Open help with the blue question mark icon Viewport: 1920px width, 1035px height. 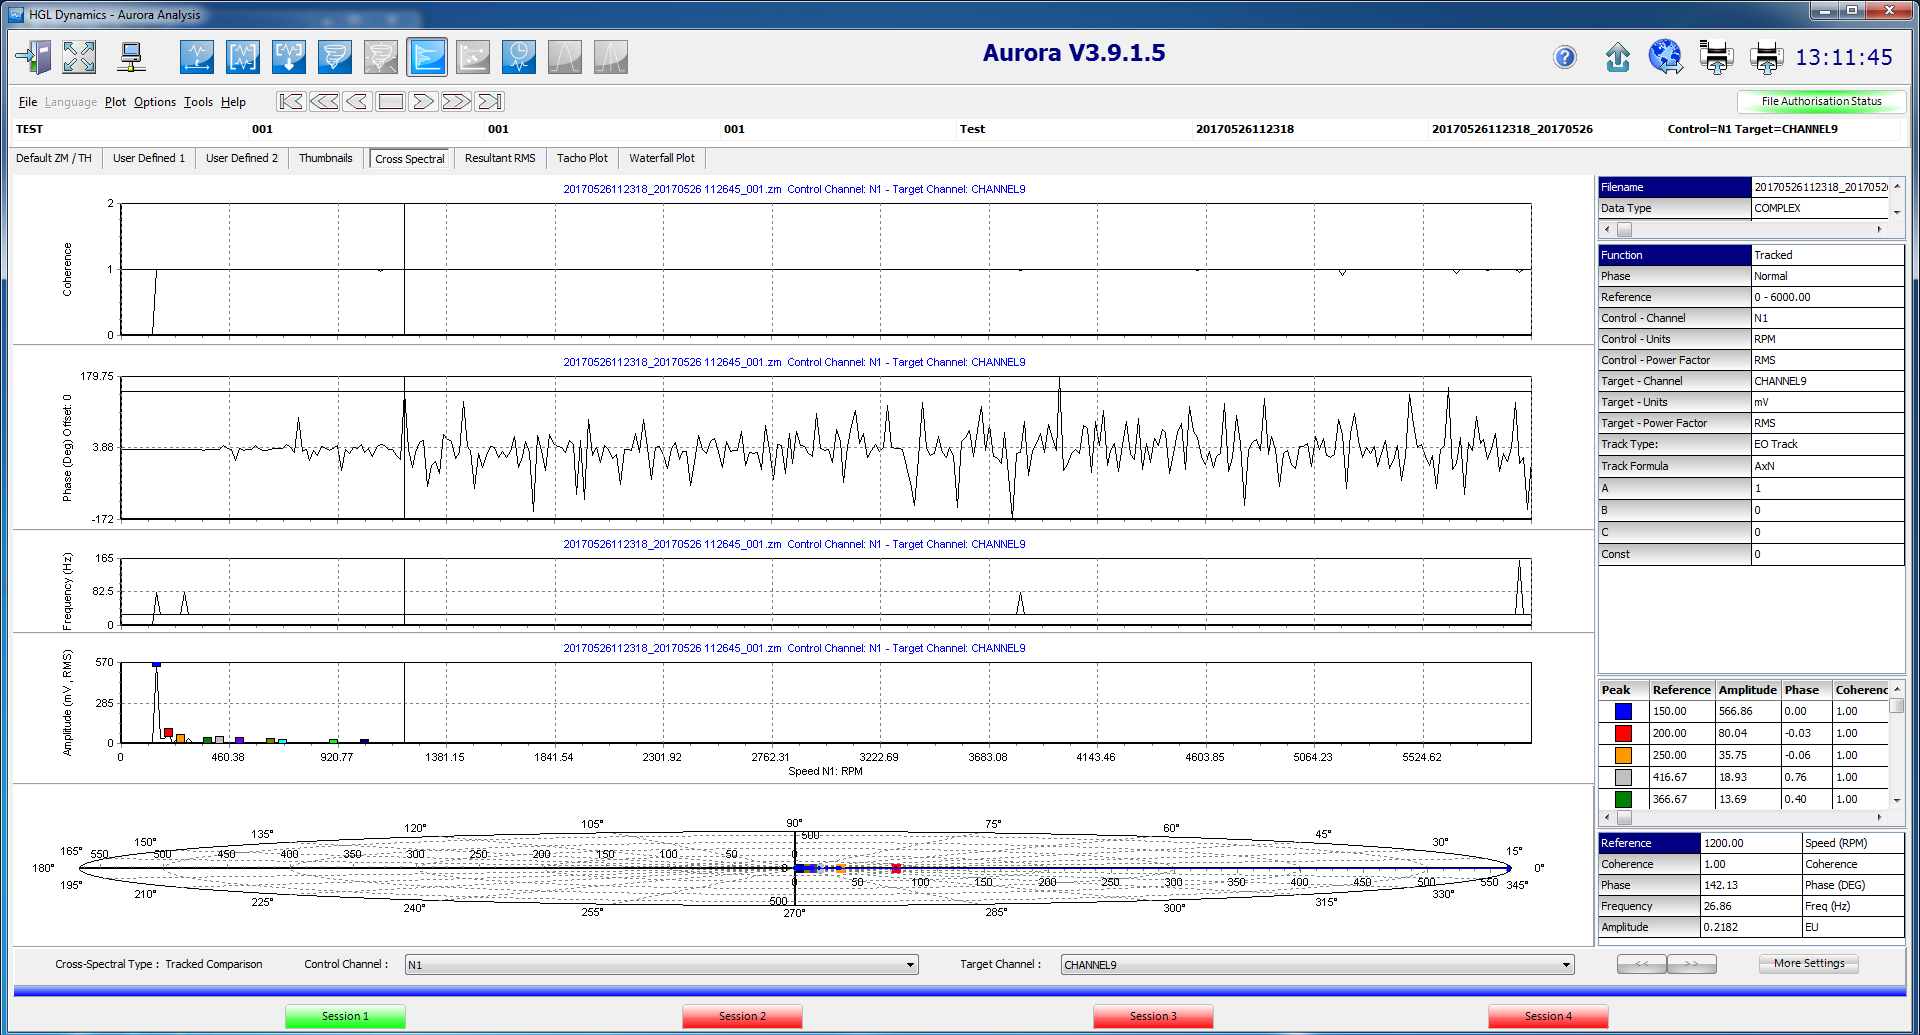[1565, 58]
